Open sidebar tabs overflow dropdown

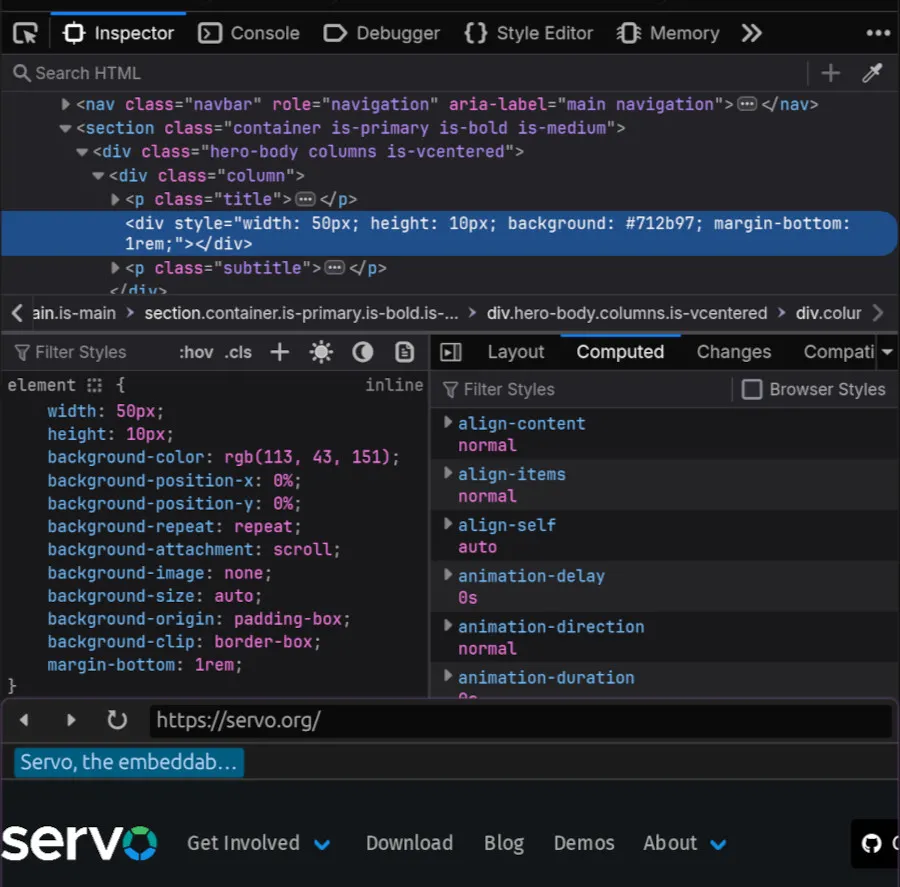(887, 352)
